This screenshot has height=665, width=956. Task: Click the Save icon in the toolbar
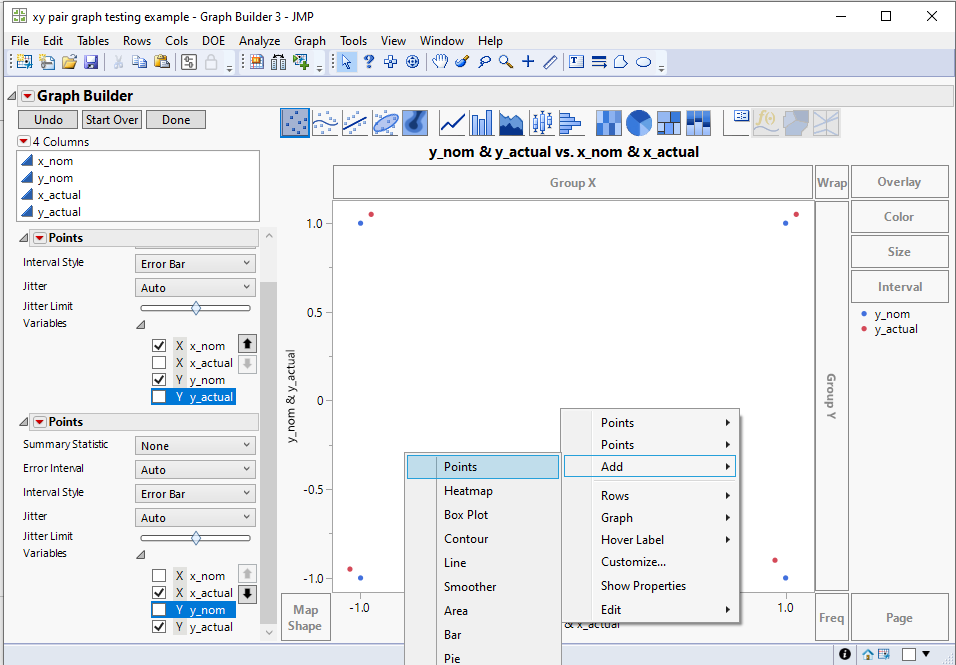[x=91, y=62]
